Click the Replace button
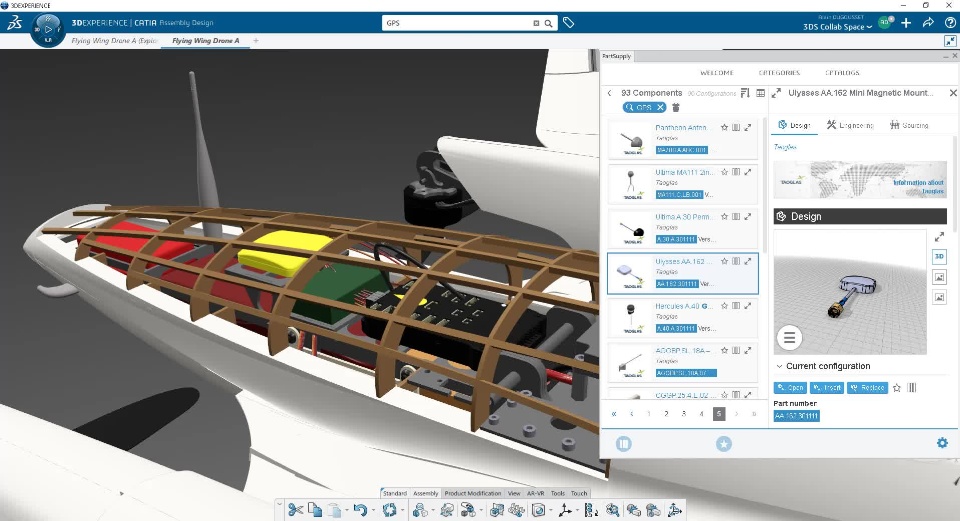 tap(867, 388)
